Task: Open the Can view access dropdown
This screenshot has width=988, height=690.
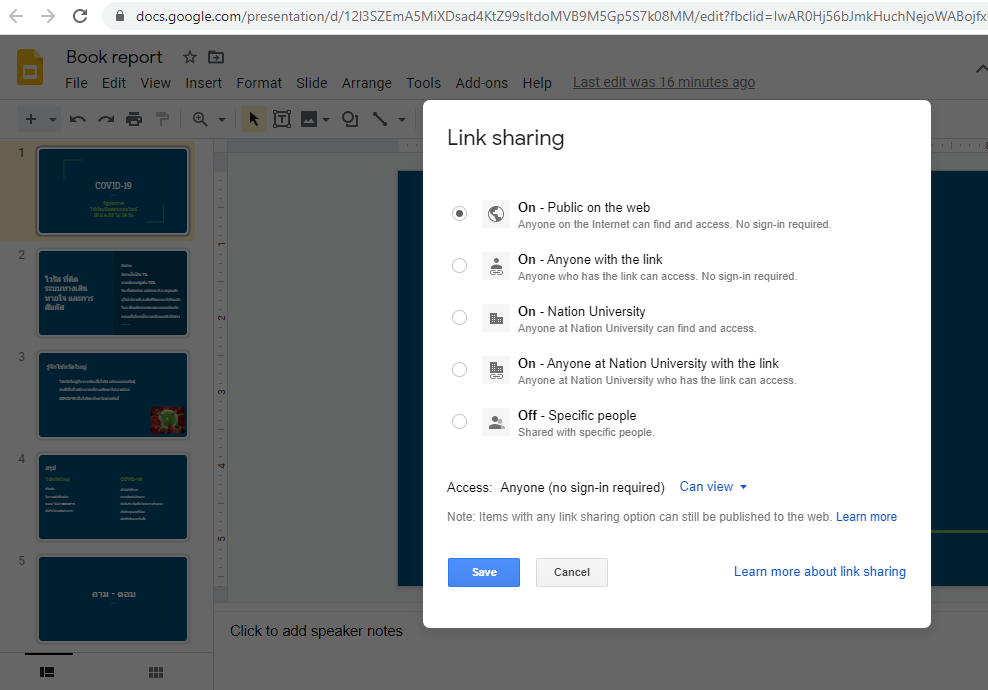Action: [x=713, y=487]
